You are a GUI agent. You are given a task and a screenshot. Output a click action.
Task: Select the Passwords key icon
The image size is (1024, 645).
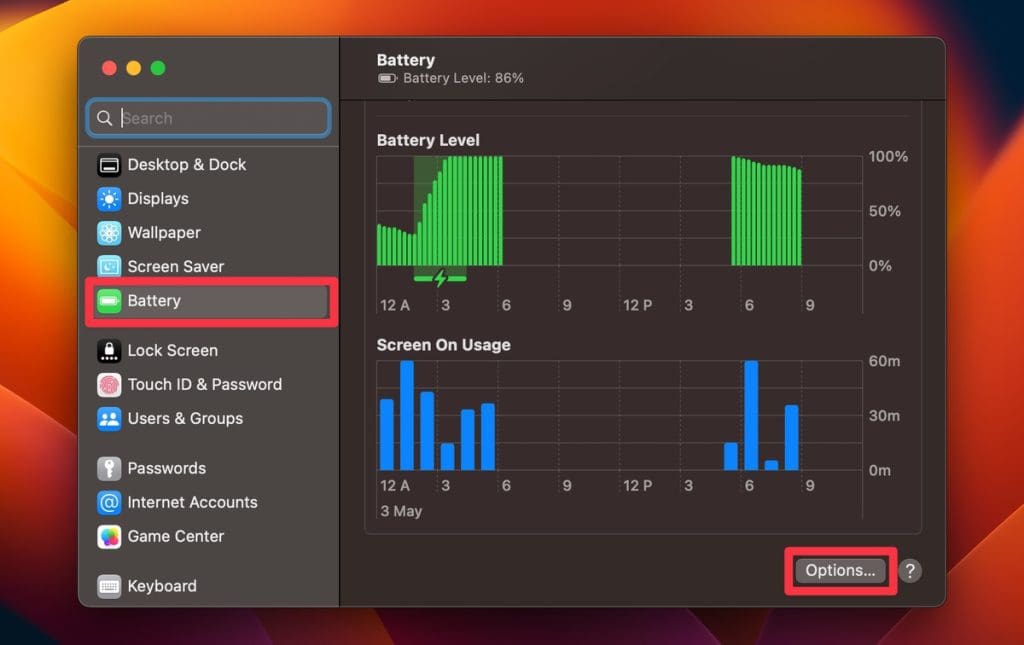coord(109,469)
